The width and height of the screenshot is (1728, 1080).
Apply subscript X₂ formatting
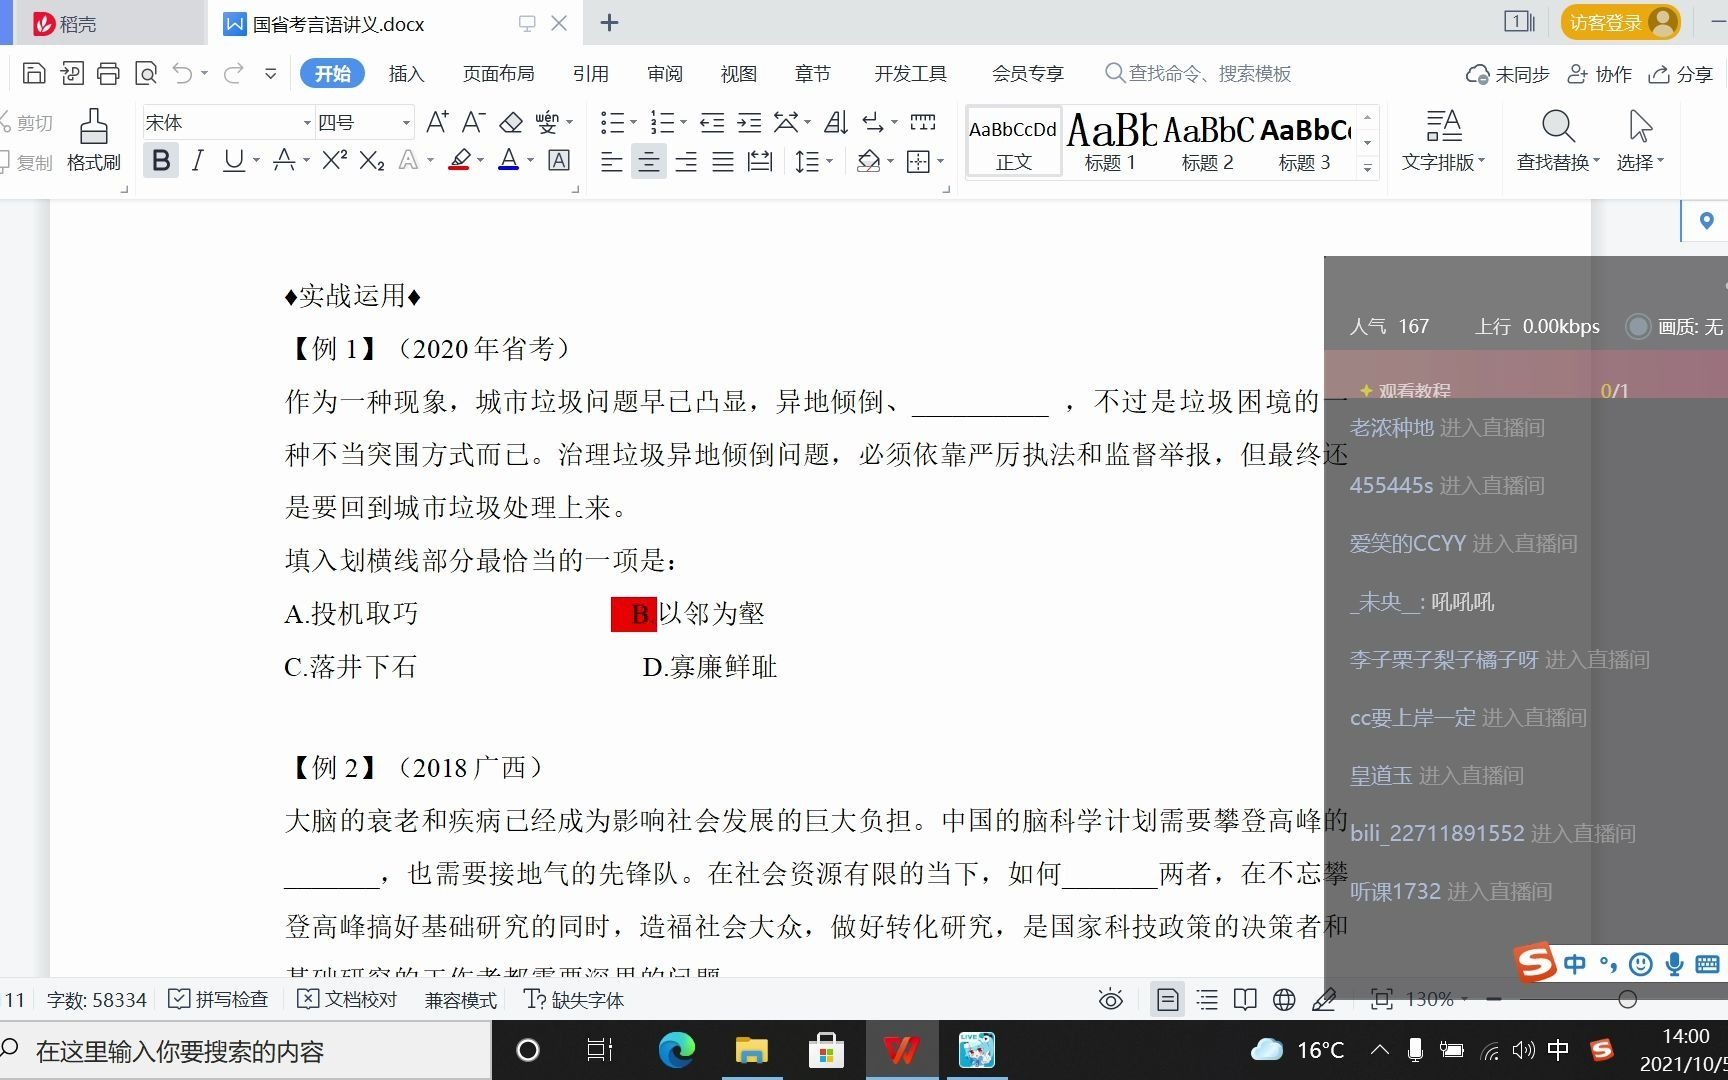click(372, 160)
